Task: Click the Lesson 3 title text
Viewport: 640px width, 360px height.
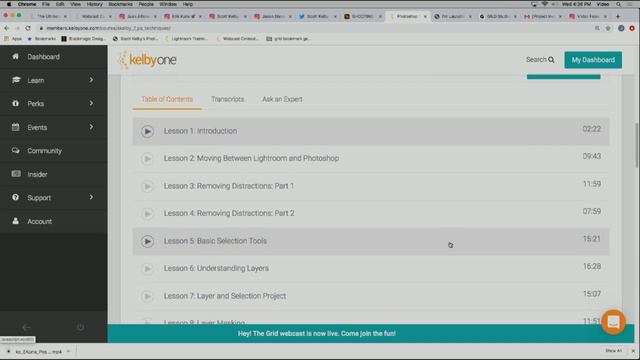Action: (229, 186)
